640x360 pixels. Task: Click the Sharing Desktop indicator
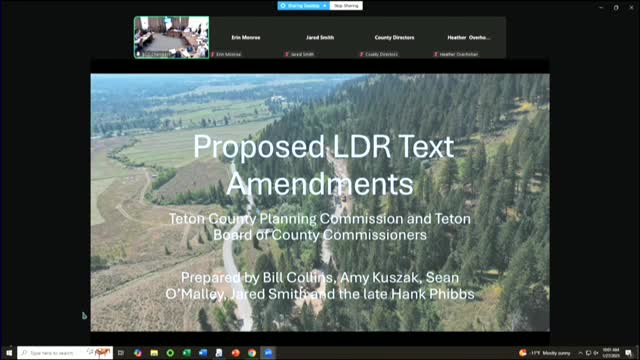point(303,6)
